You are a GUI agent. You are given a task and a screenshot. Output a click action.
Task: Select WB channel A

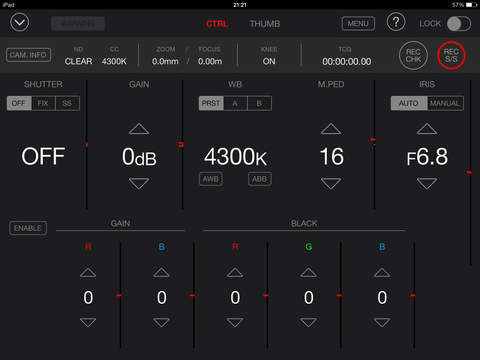pos(235,103)
